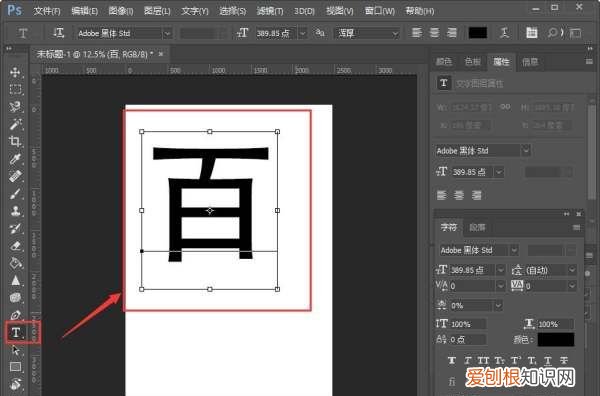This screenshot has width=600, height=396.
Task: Right align text in the options bar
Action: tap(452, 33)
